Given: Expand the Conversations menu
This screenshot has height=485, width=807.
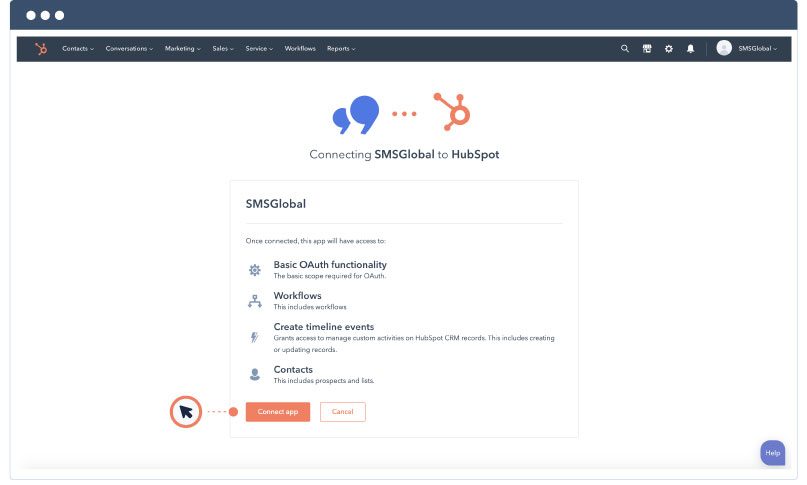Looking at the screenshot, I should 129,49.
